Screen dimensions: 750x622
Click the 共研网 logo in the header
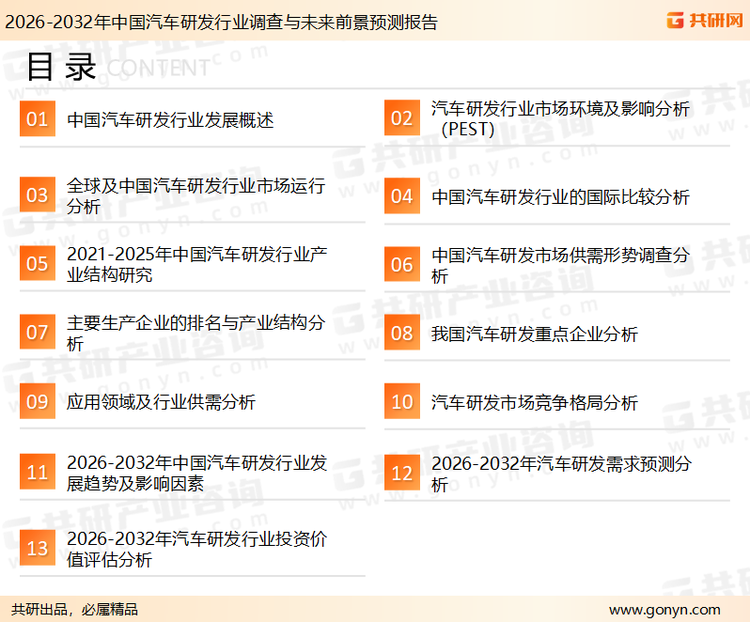[705, 20]
